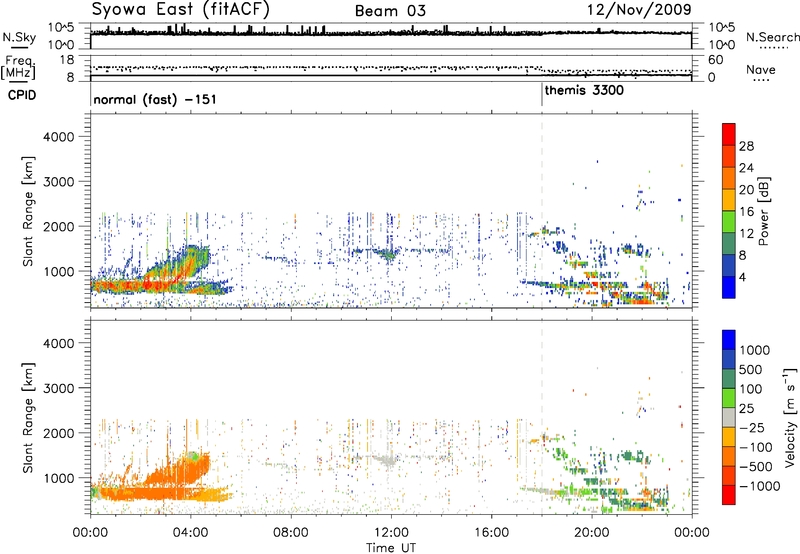The image size is (800, 554).
Task: Click the '4000' range tick in power panel
Action: click(x=59, y=137)
